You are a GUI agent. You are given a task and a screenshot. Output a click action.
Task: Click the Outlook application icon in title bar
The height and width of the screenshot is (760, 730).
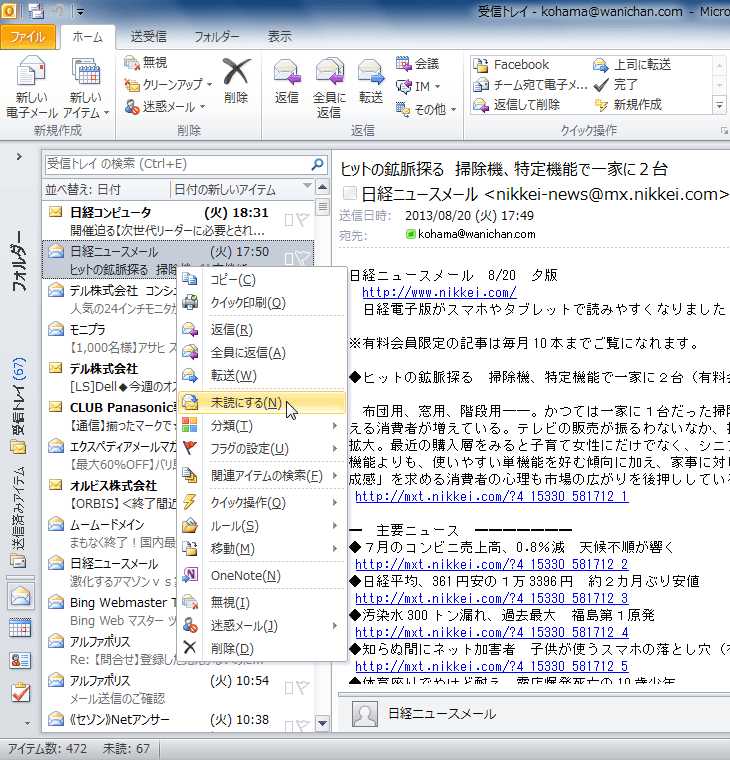click(9, 11)
